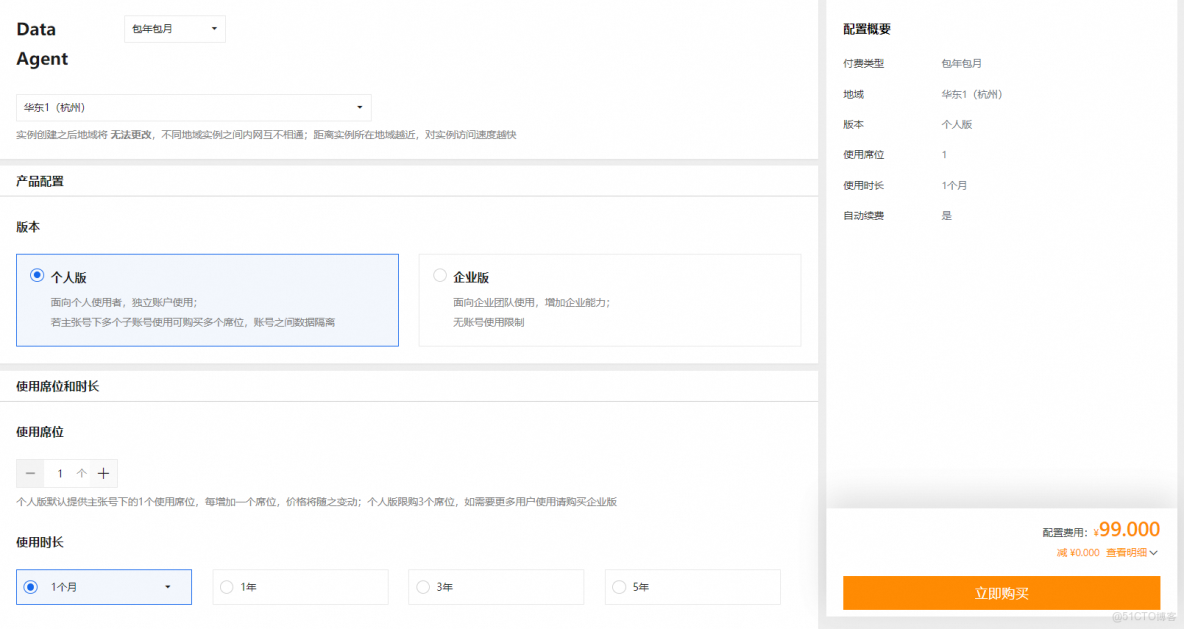Click the caret on the 包年包月 selector

pyautogui.click(x=212, y=28)
